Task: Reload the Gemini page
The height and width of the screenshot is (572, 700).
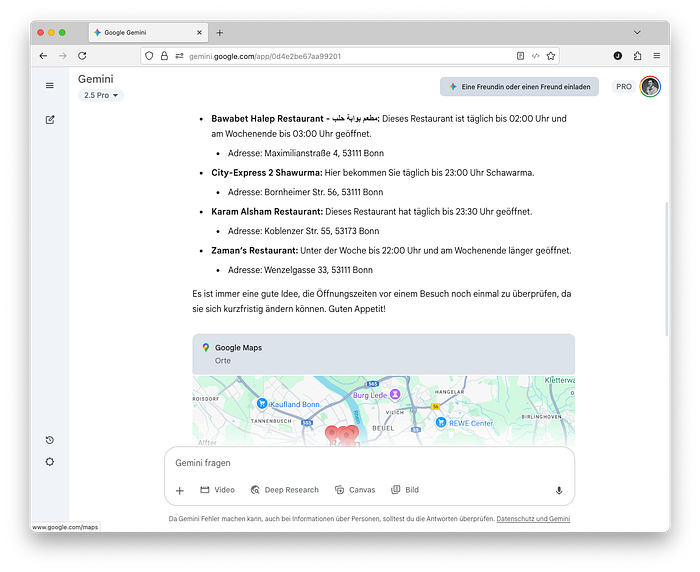Action: (82, 56)
